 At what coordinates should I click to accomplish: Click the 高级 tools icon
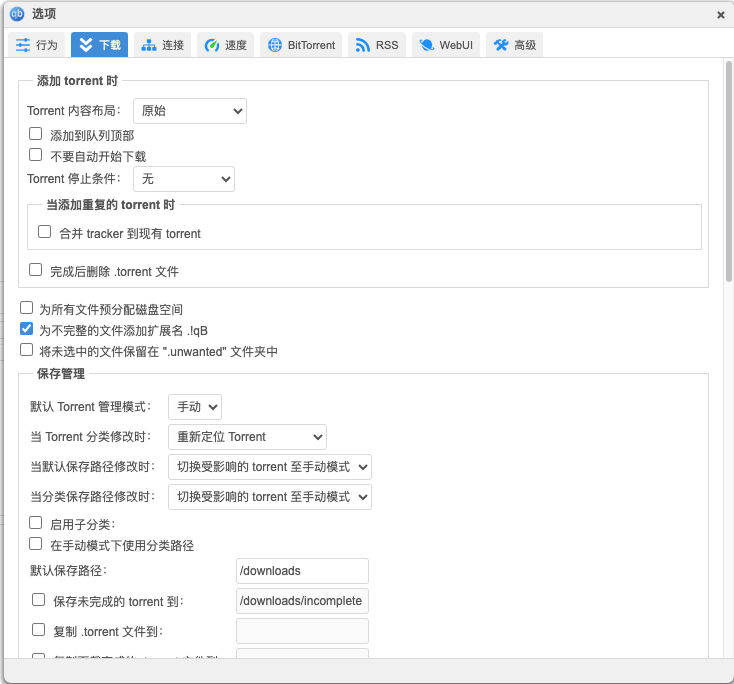tap(501, 45)
